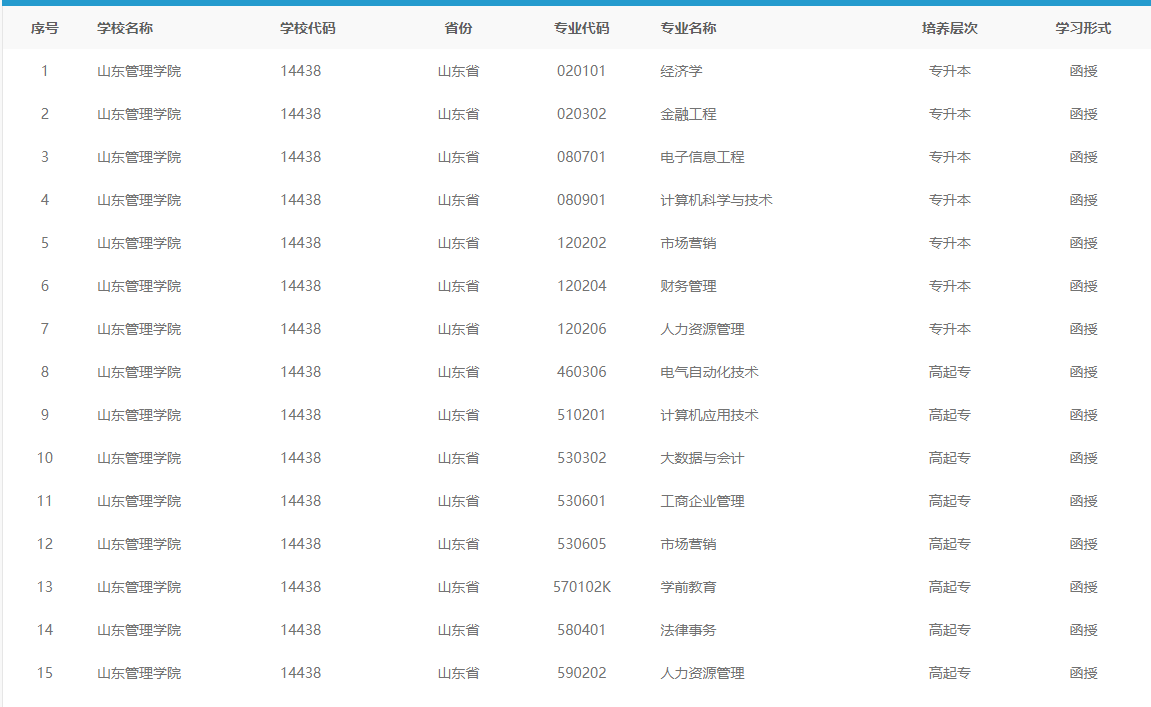Click the 序号 column header
This screenshot has height=707, width=1151.
[x=44, y=29]
